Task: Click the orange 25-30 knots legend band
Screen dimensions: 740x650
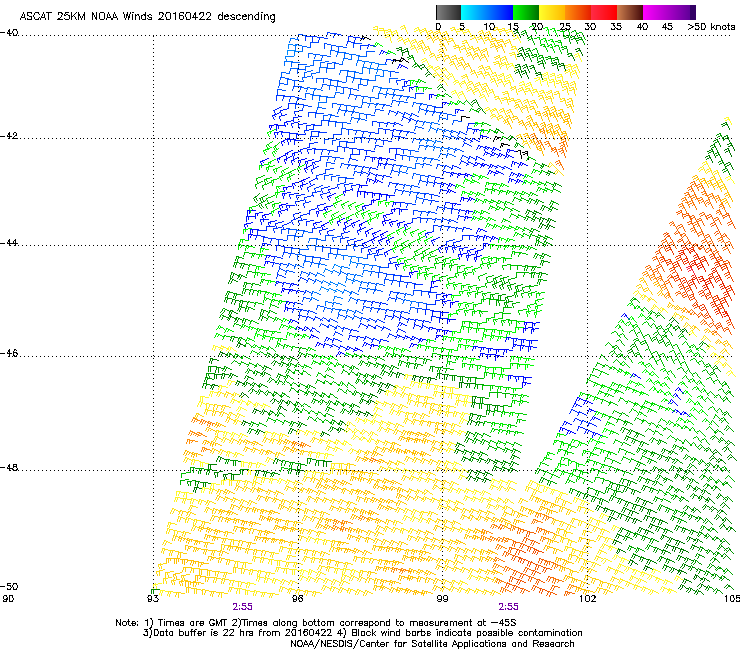Action: tap(578, 12)
